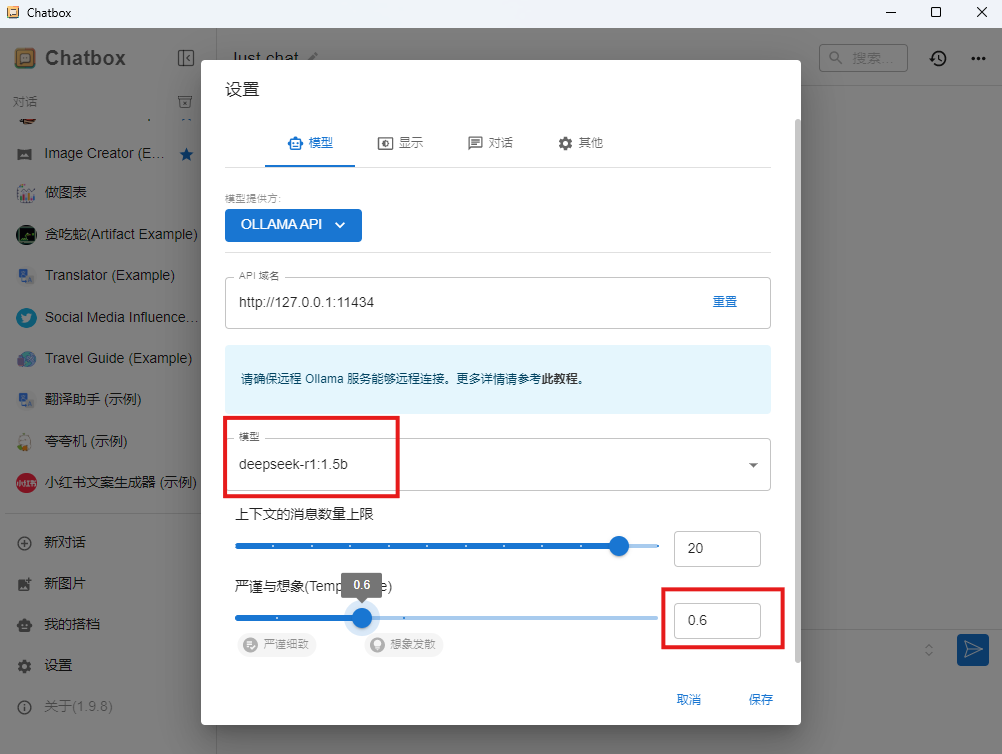Click the context message limit slider handle
The height and width of the screenshot is (754, 1002).
pos(619,546)
